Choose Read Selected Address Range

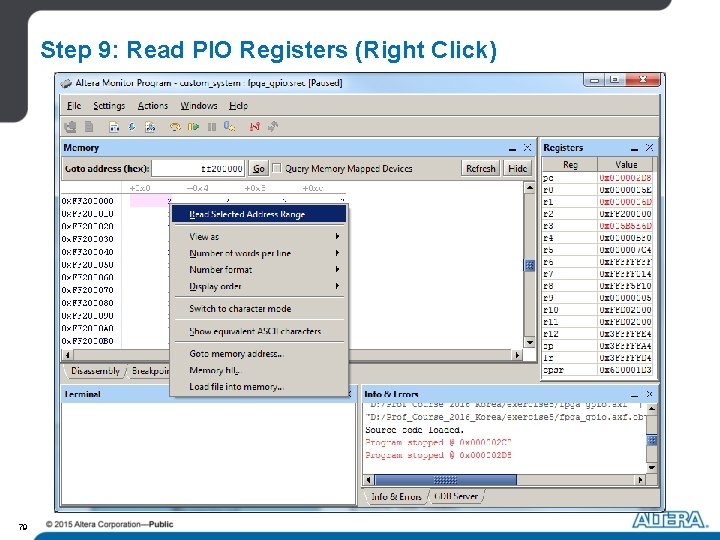(259, 214)
